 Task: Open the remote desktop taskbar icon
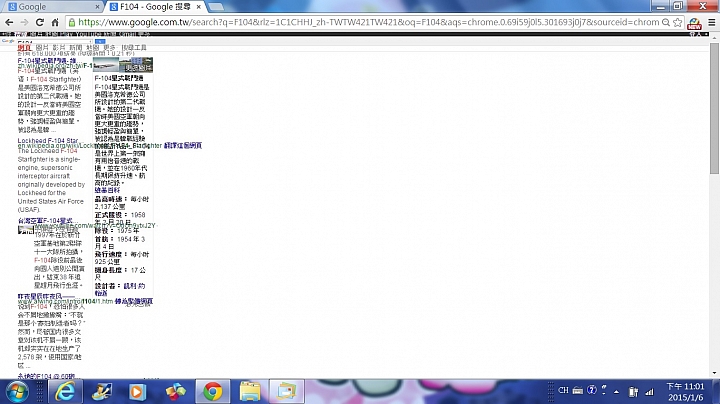coord(101,392)
